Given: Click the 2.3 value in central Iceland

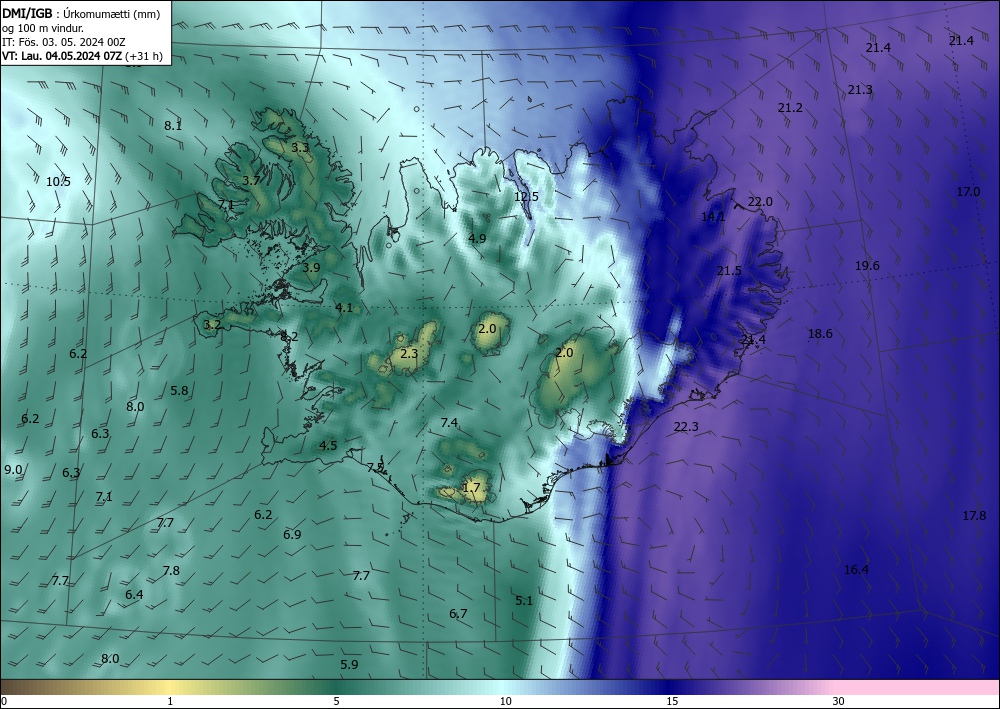Looking at the screenshot, I should [x=409, y=353].
